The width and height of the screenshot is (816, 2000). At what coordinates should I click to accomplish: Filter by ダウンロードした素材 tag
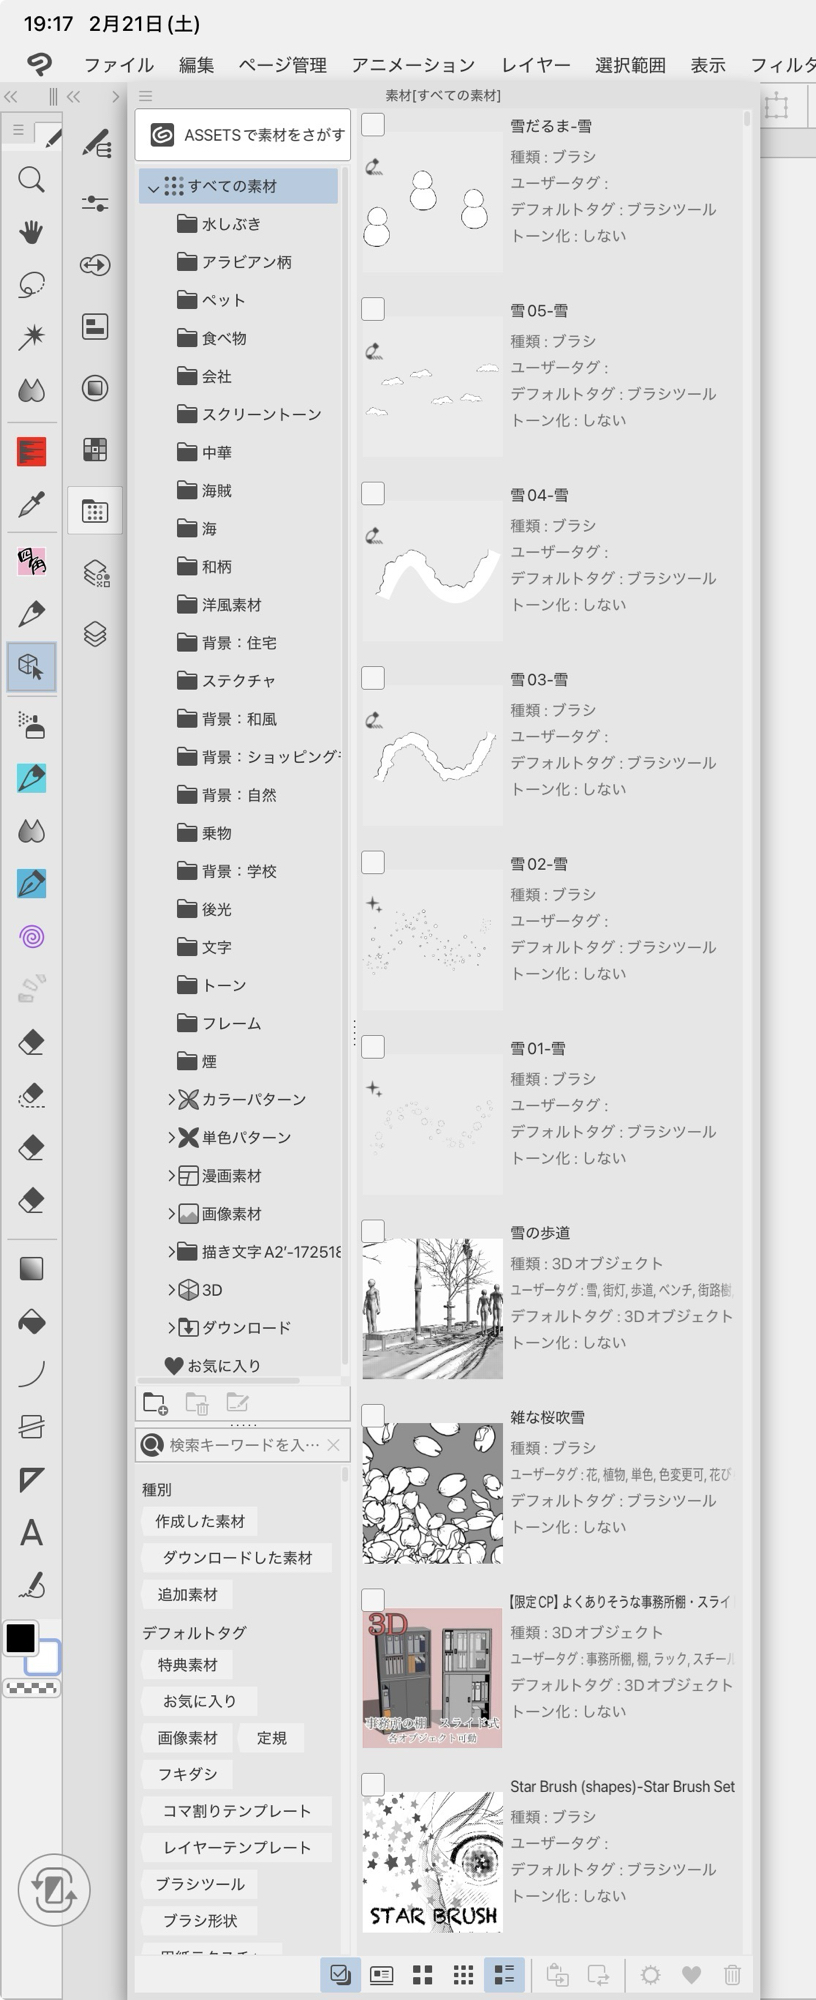[237, 1557]
